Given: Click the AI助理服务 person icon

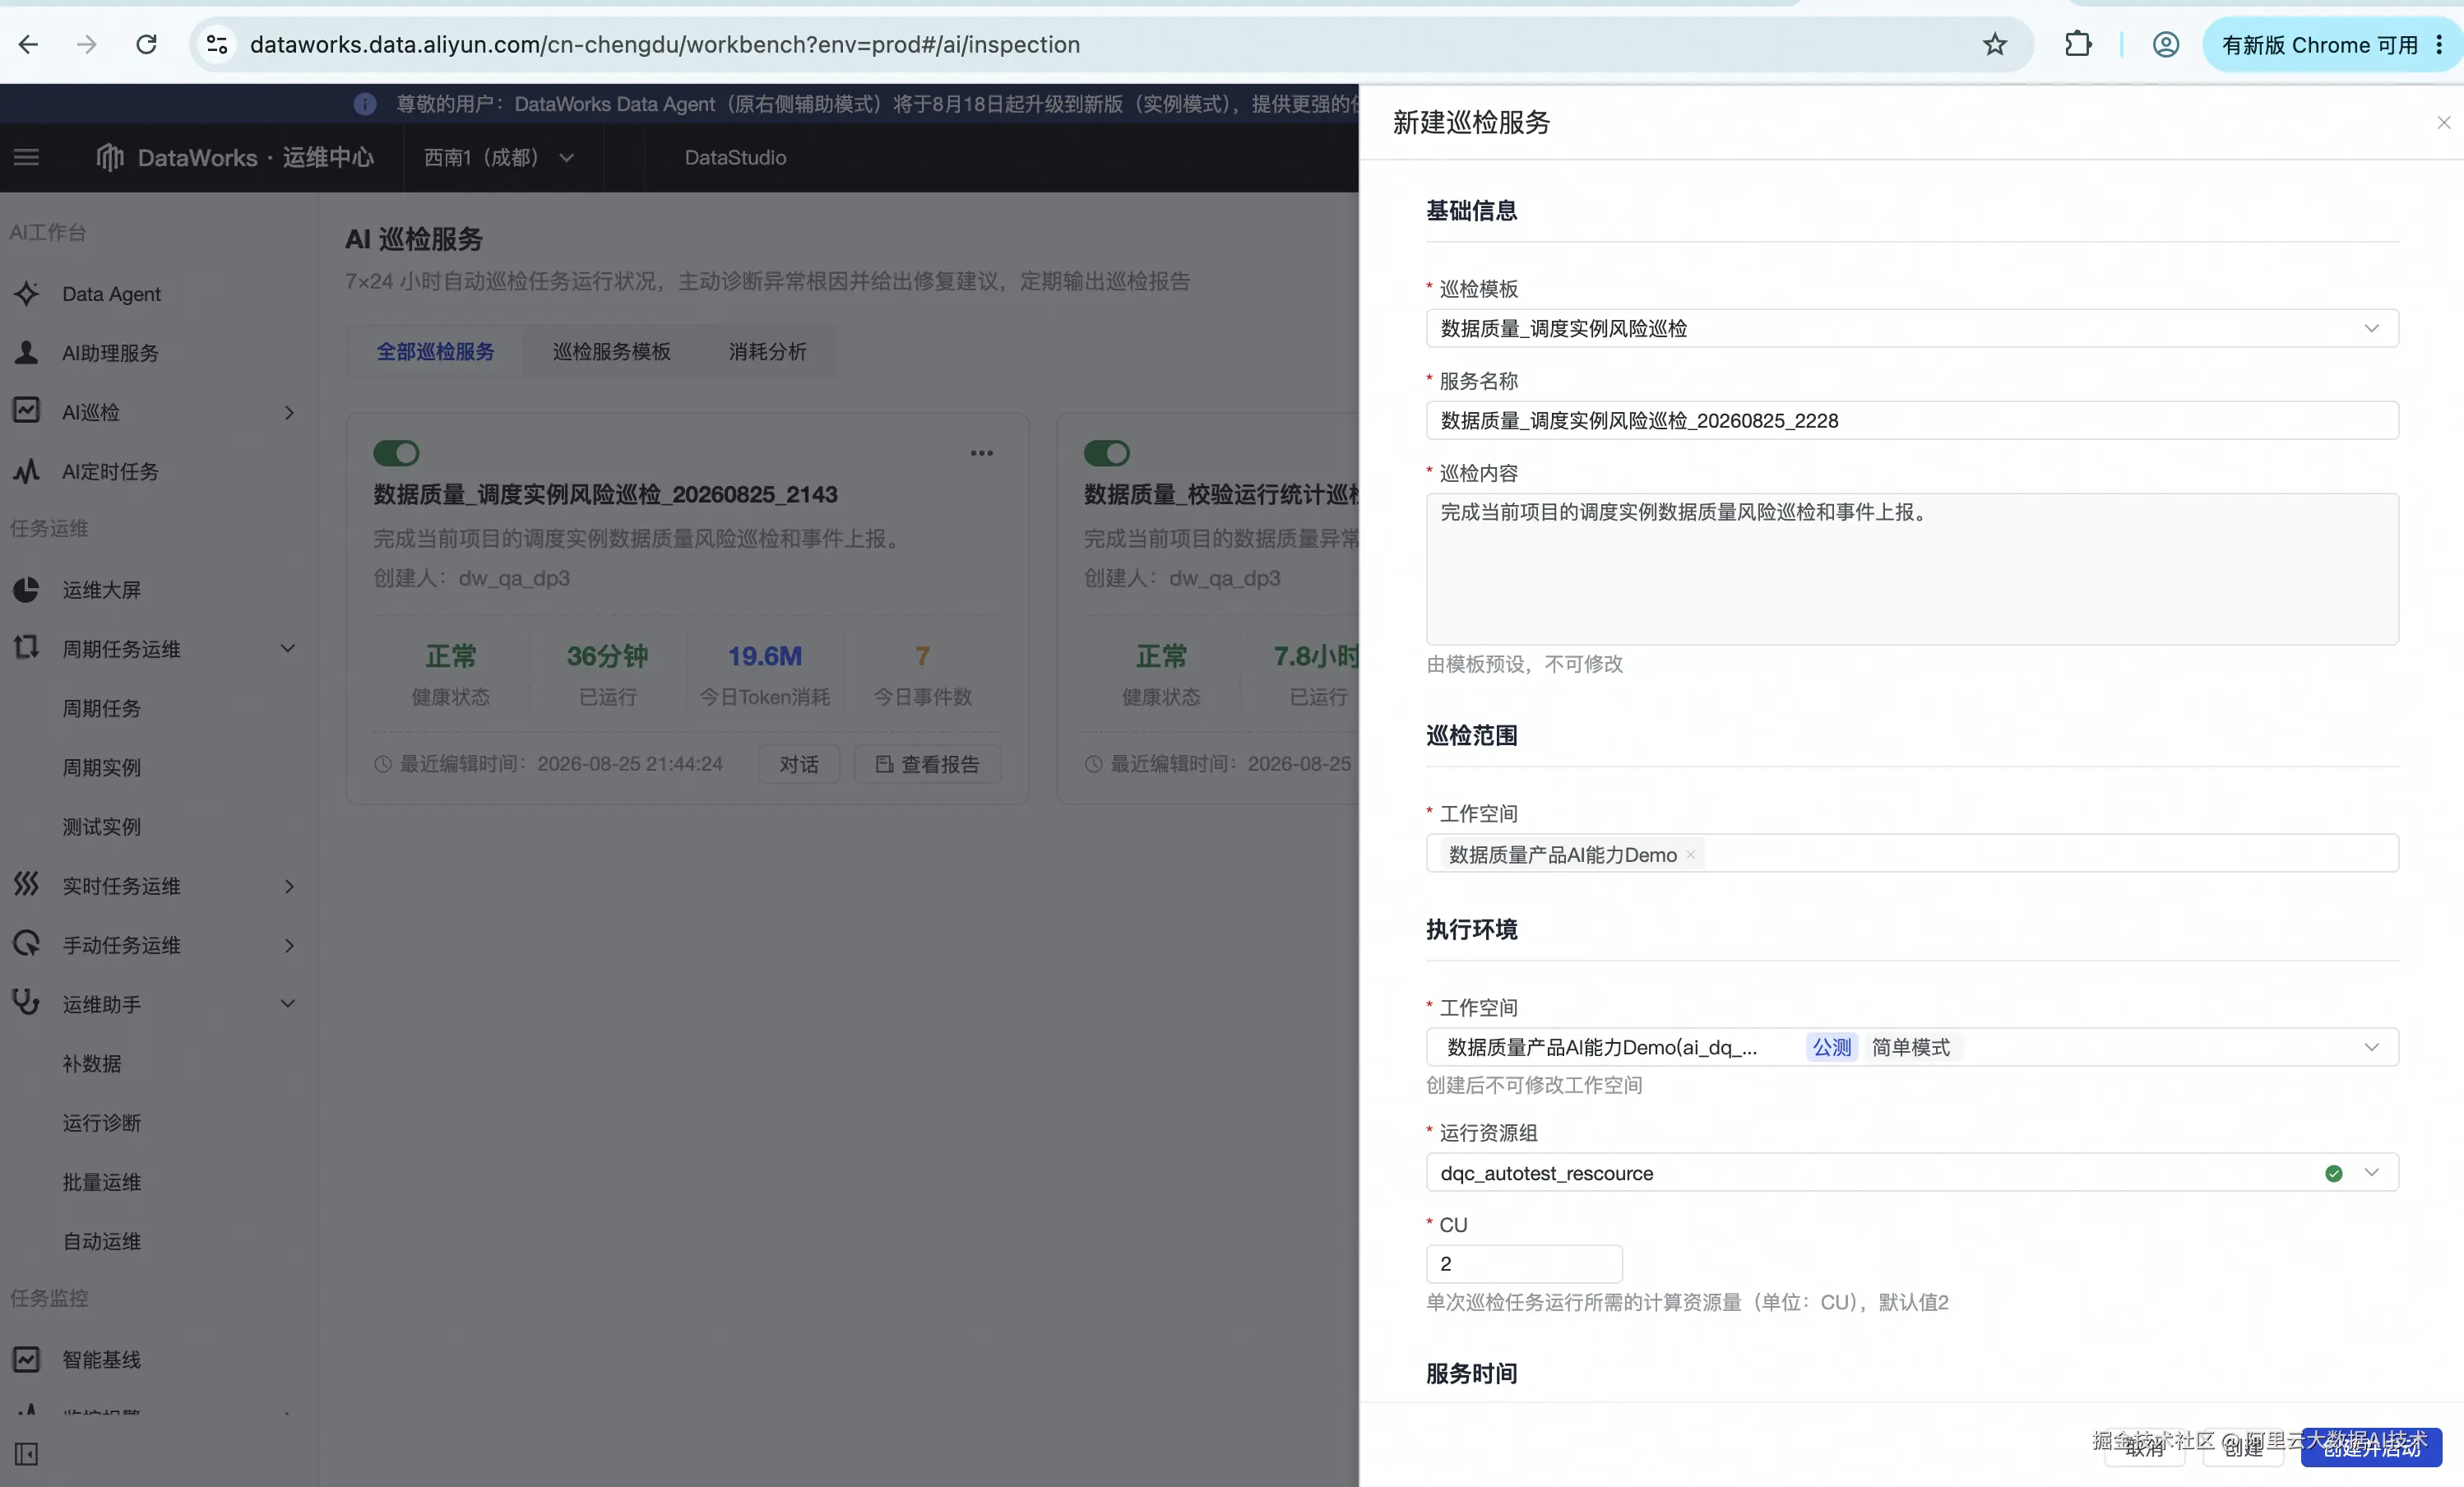Looking at the screenshot, I should (x=27, y=352).
